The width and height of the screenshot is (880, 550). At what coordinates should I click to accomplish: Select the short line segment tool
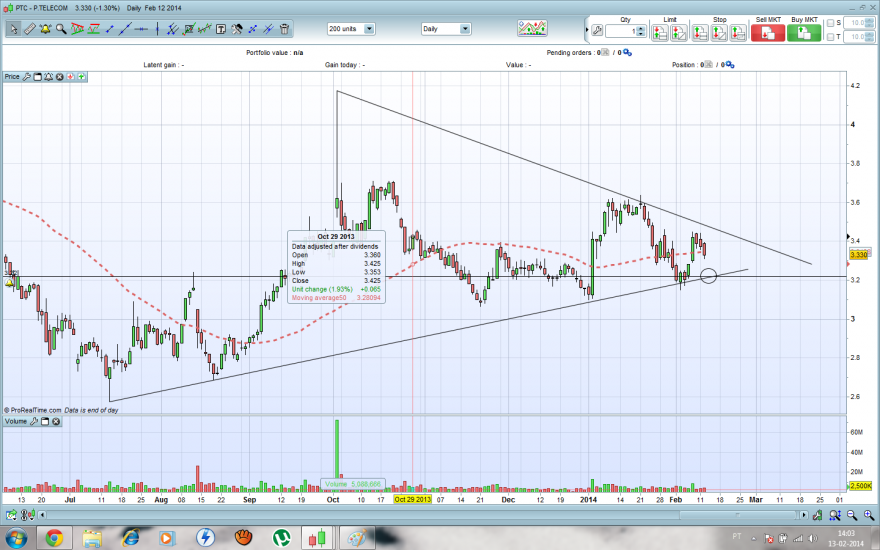pos(109,29)
